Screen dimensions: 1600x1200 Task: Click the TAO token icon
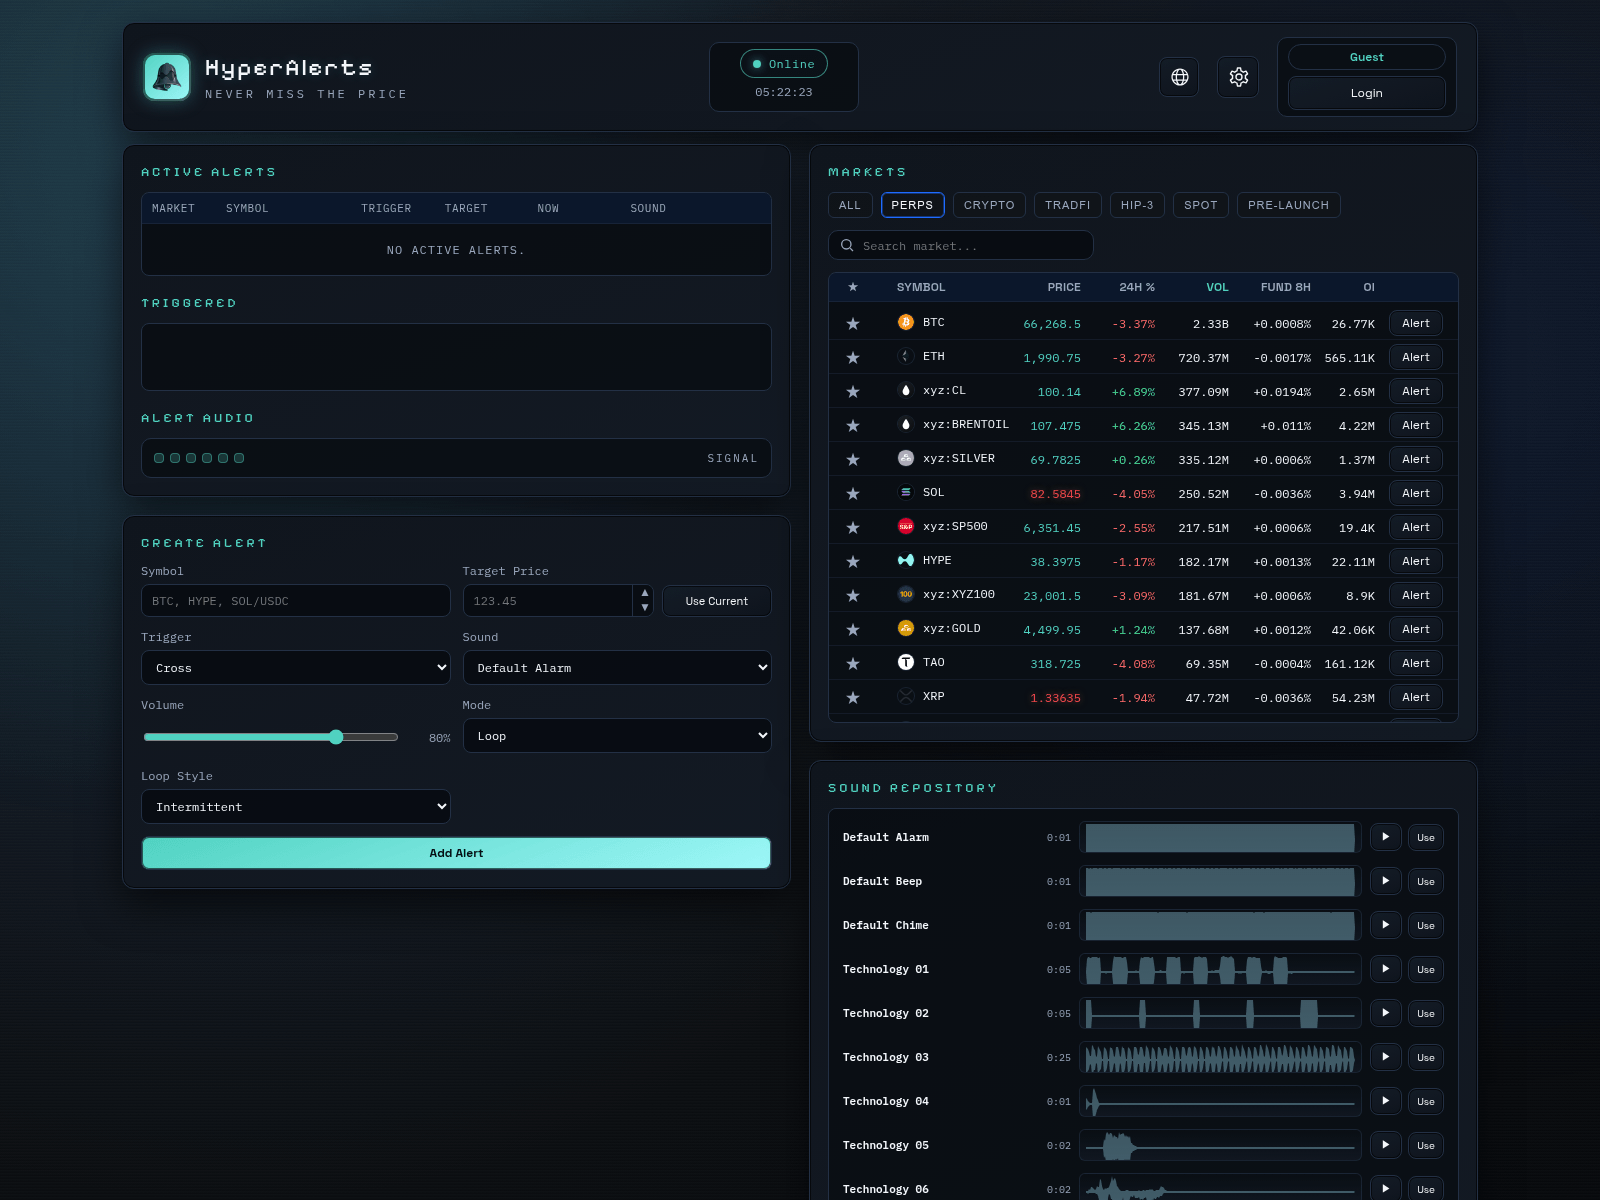[x=906, y=662]
